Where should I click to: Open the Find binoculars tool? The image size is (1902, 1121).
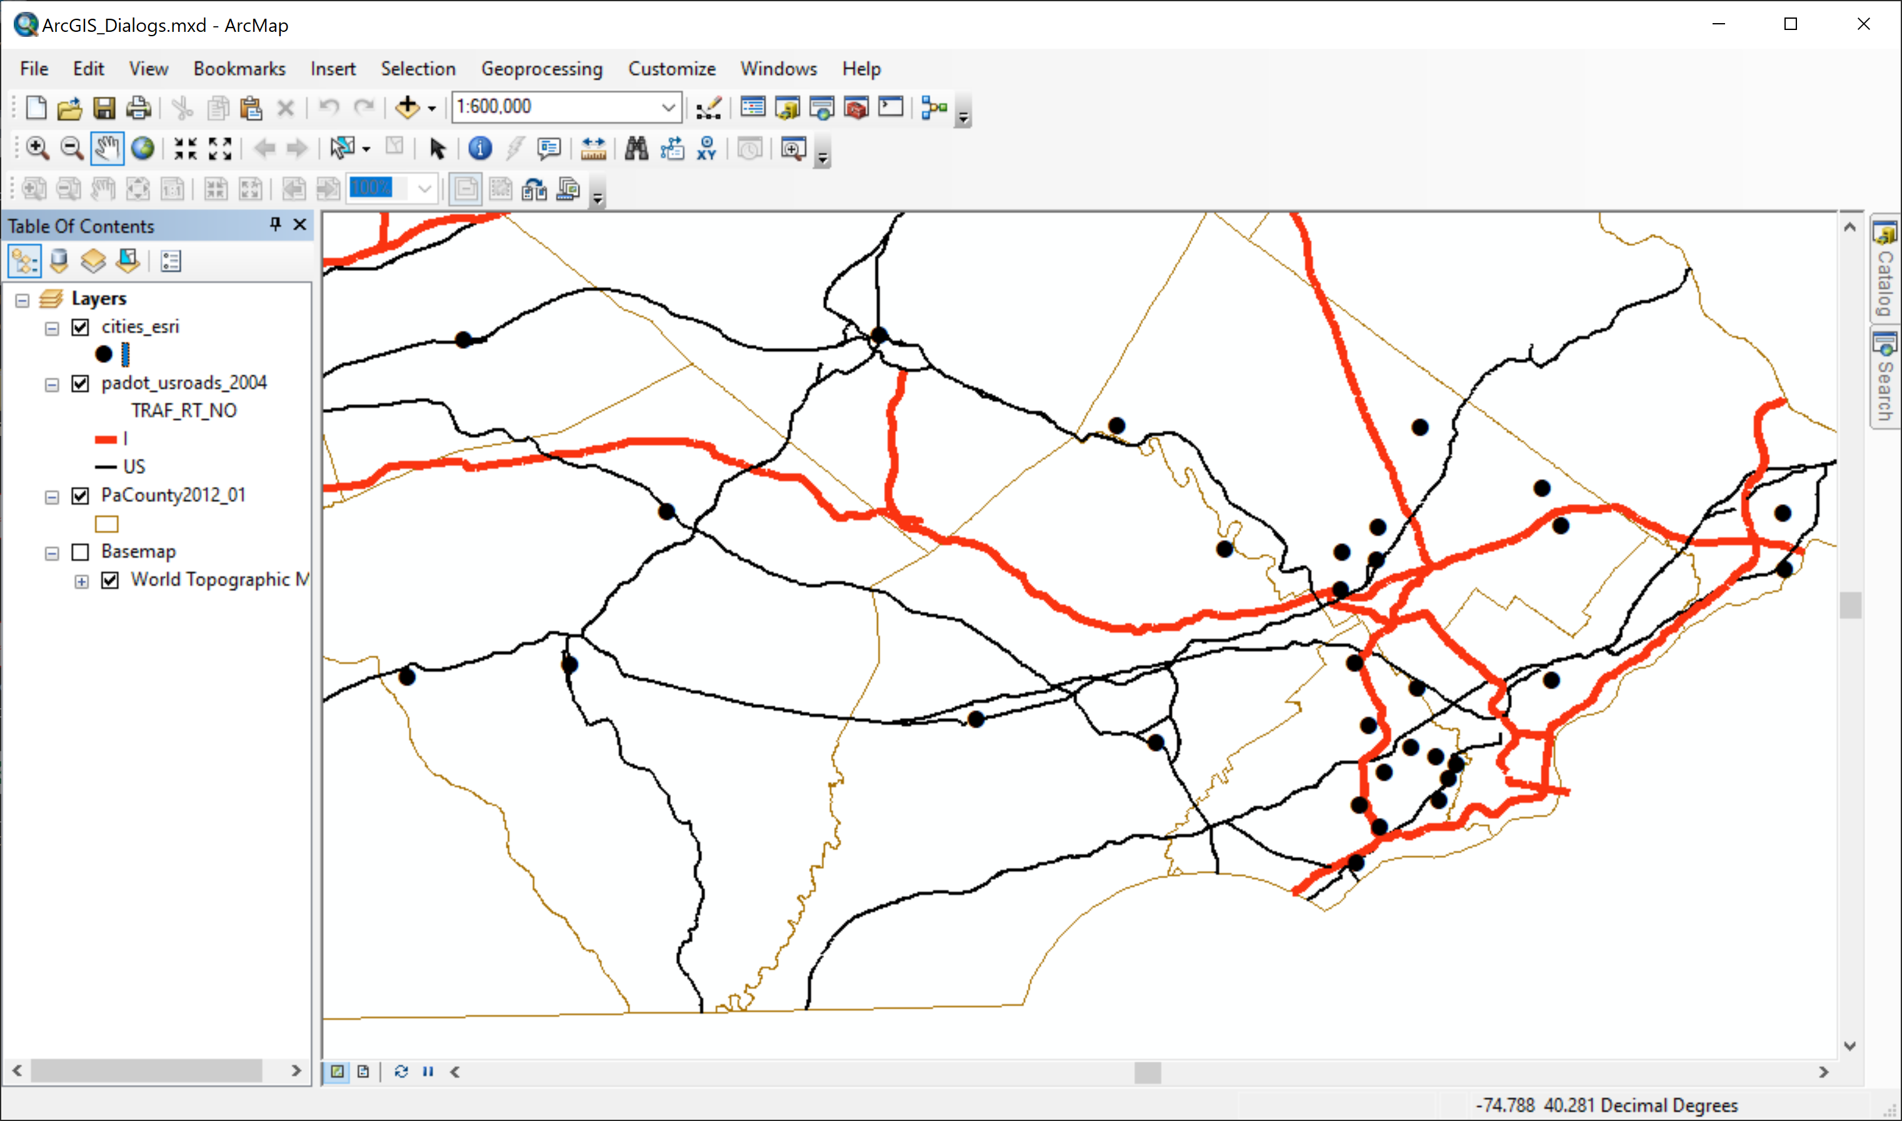coord(636,148)
